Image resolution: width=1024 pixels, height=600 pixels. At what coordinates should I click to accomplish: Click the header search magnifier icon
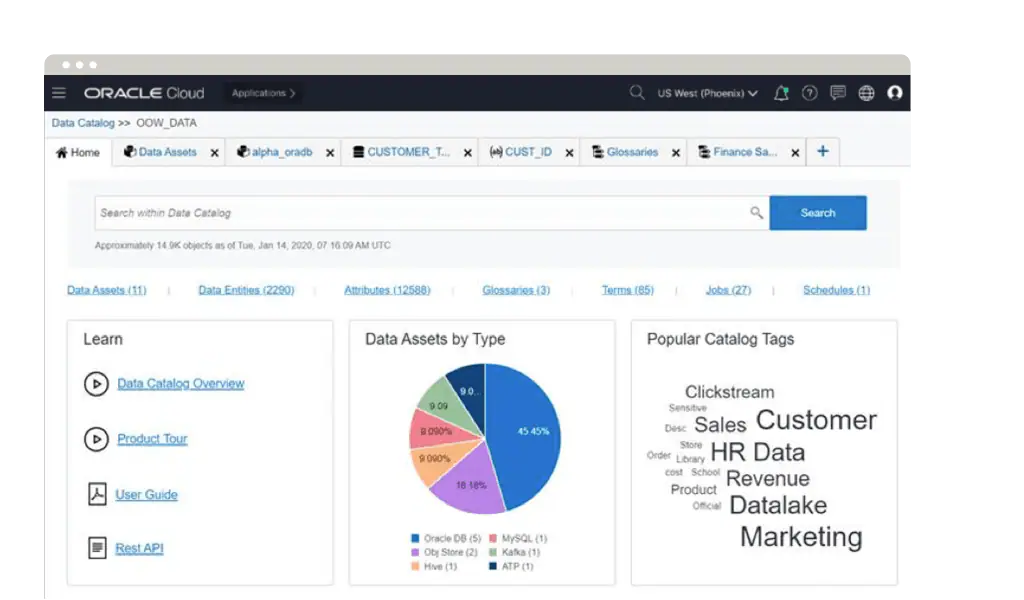pyautogui.click(x=636, y=93)
